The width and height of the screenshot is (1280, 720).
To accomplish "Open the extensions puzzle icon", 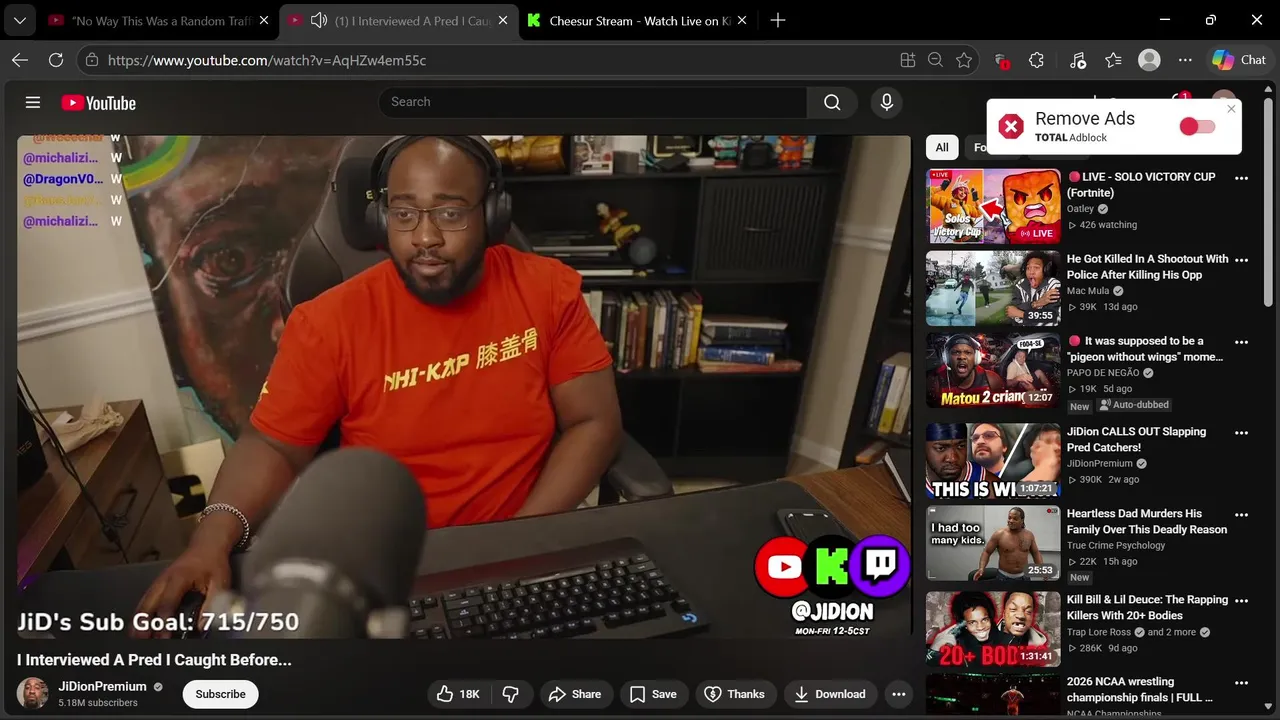I will coord(1036,60).
